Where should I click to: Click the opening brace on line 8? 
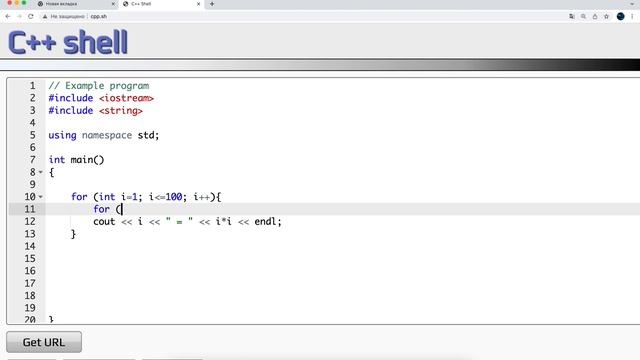51,172
